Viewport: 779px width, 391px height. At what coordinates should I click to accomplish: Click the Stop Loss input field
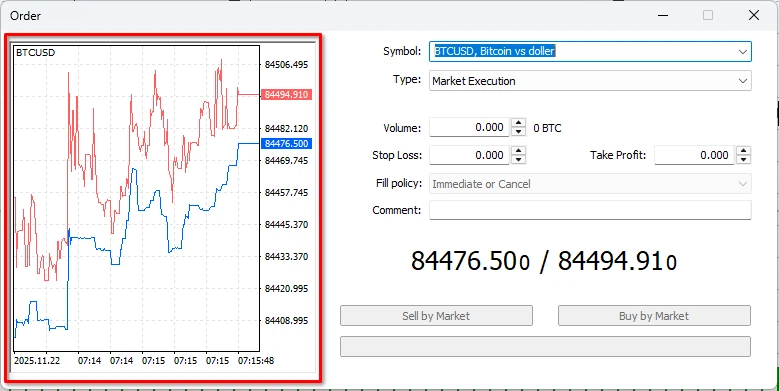(469, 155)
